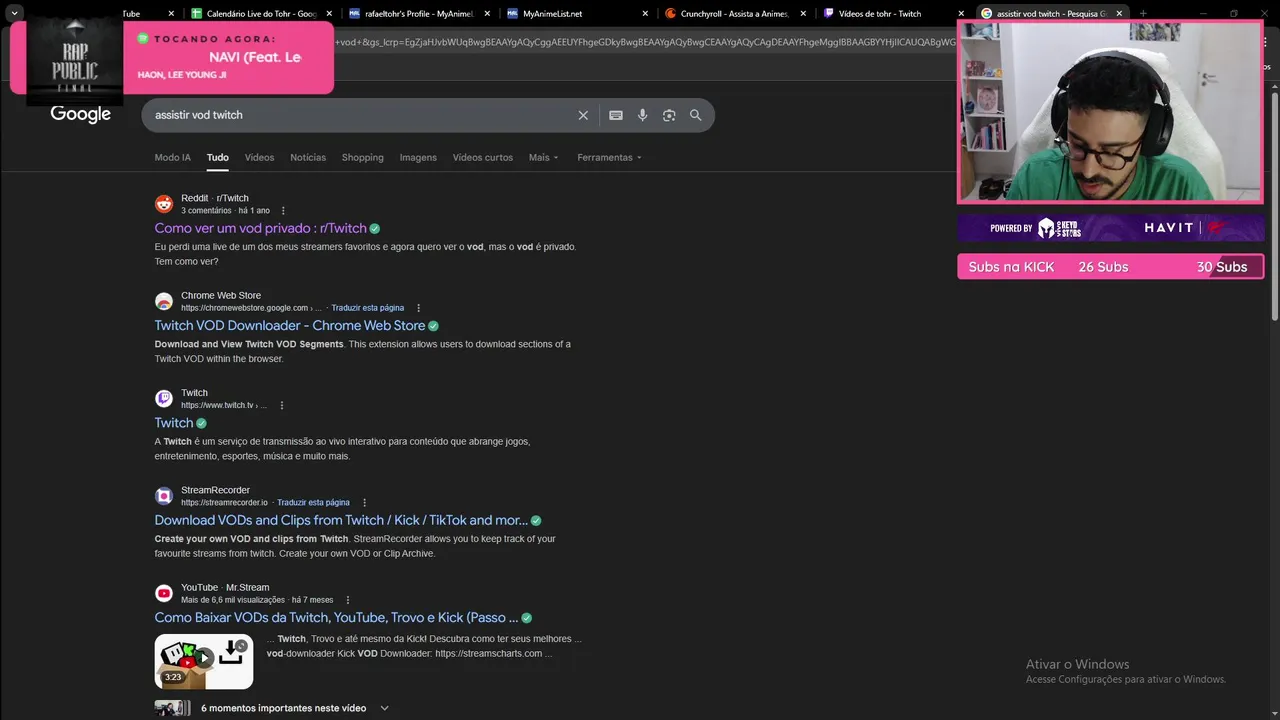Close the Calendário Live do Tohr tab

329,14
